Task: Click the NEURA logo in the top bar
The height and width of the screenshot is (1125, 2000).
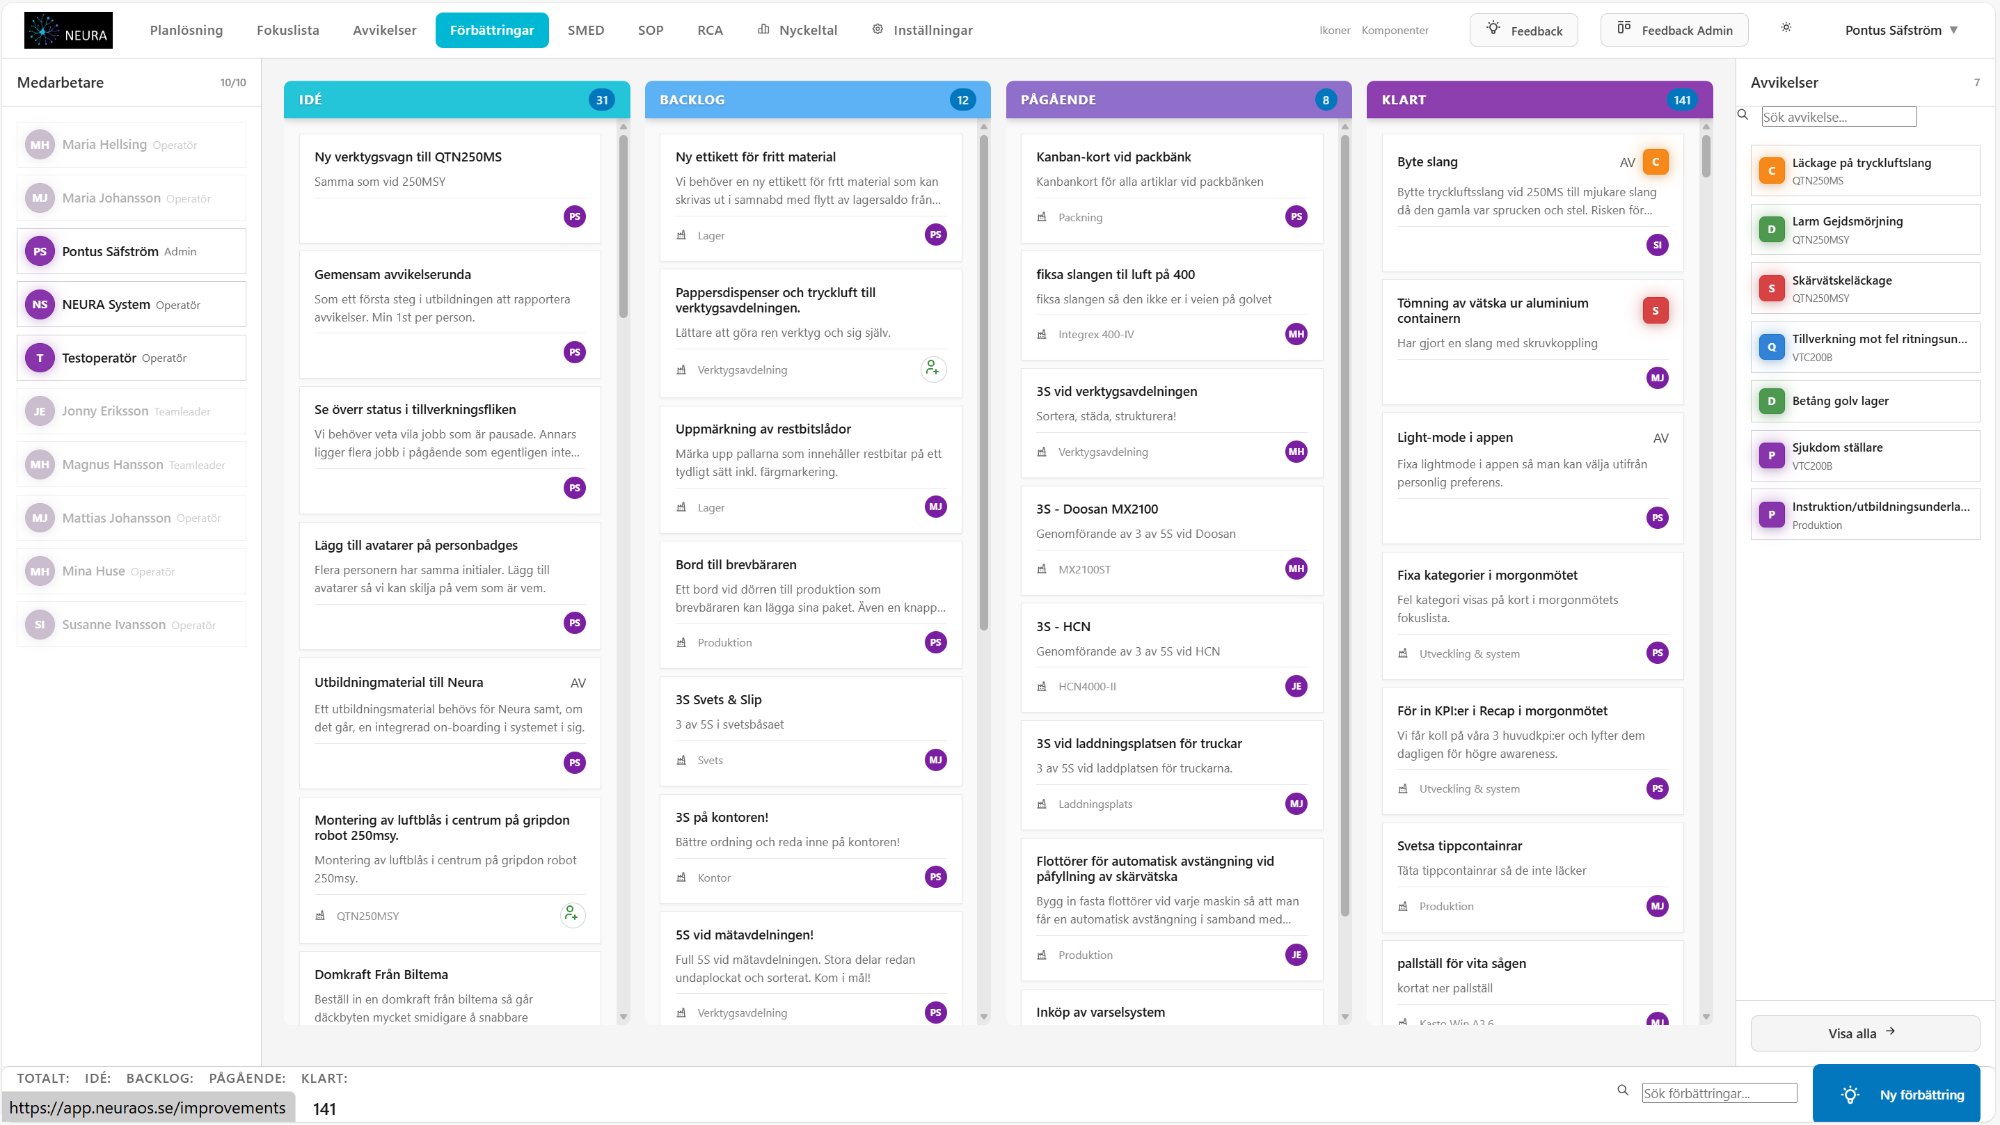Action: (67, 29)
